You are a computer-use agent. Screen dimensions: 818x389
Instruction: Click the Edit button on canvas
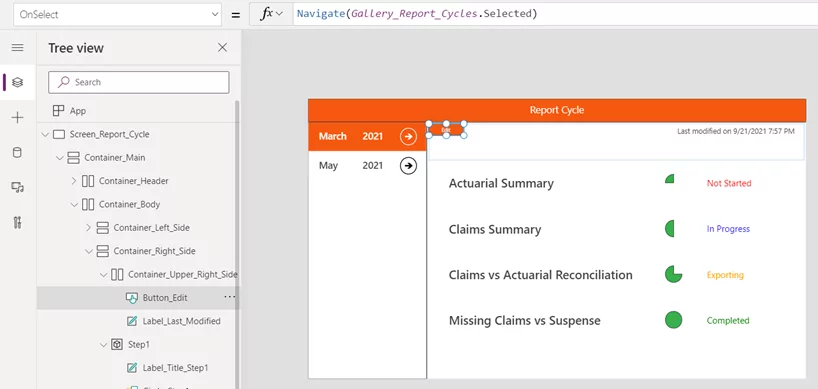(446, 129)
